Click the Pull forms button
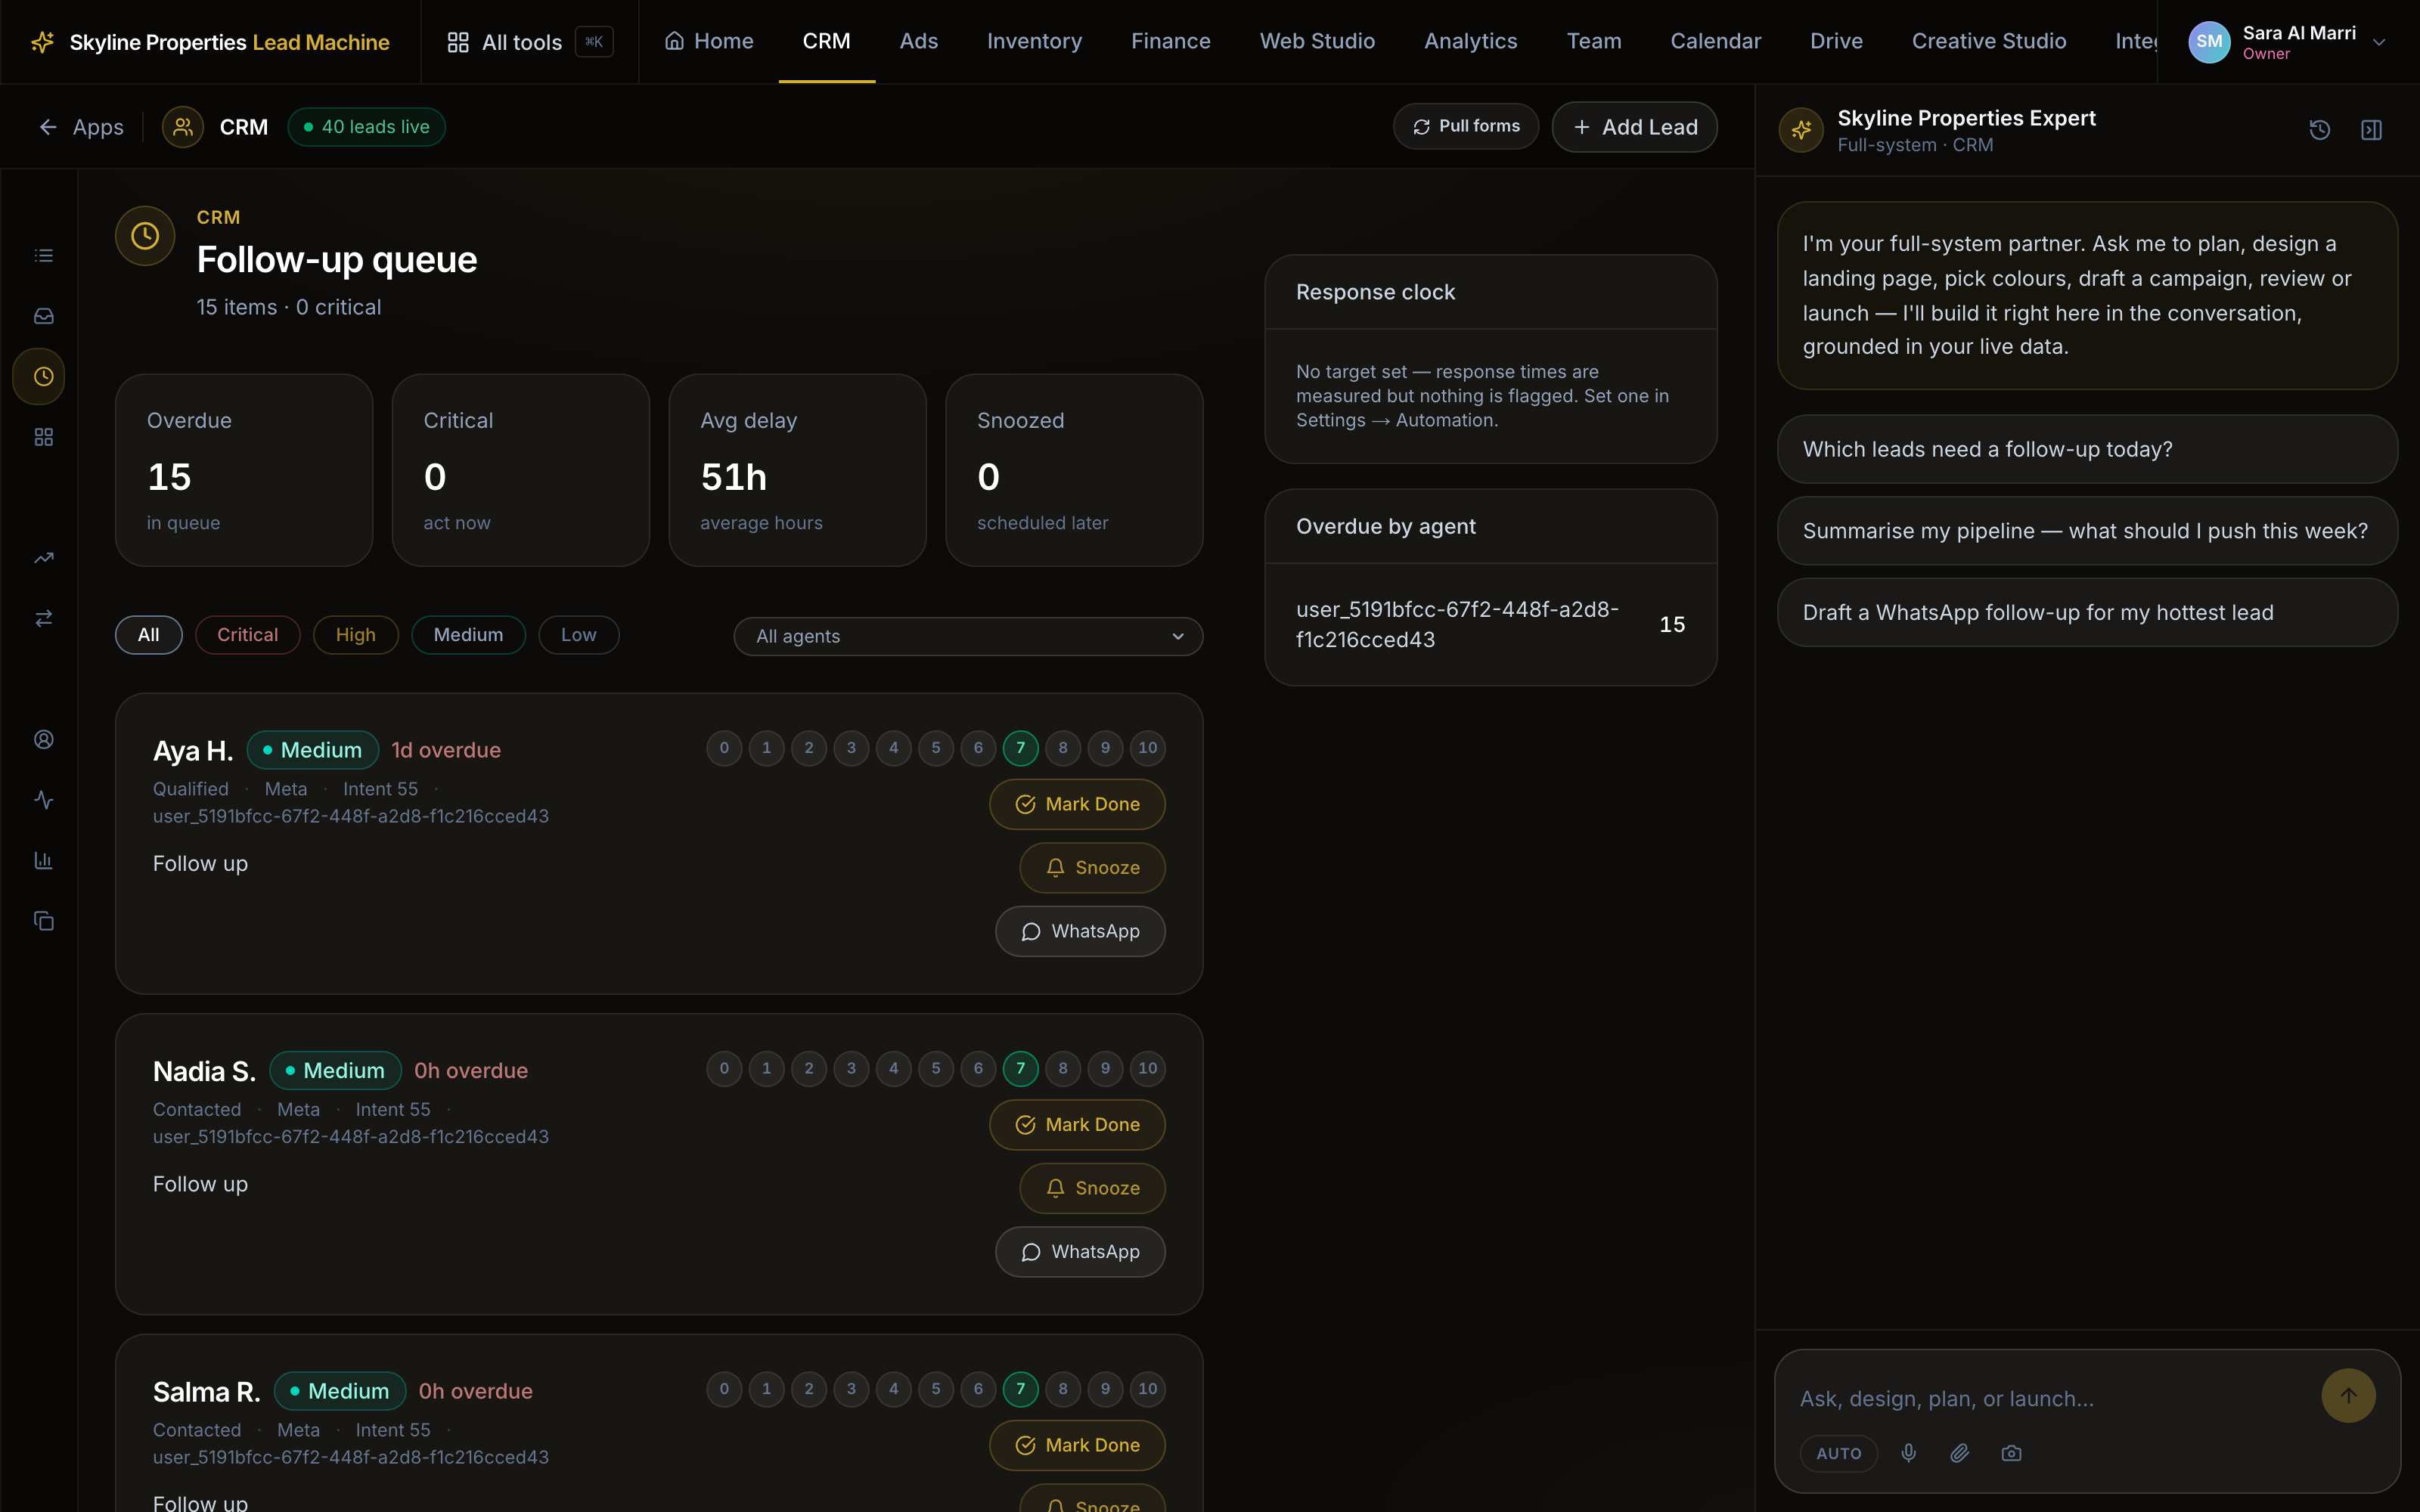 [x=1466, y=127]
